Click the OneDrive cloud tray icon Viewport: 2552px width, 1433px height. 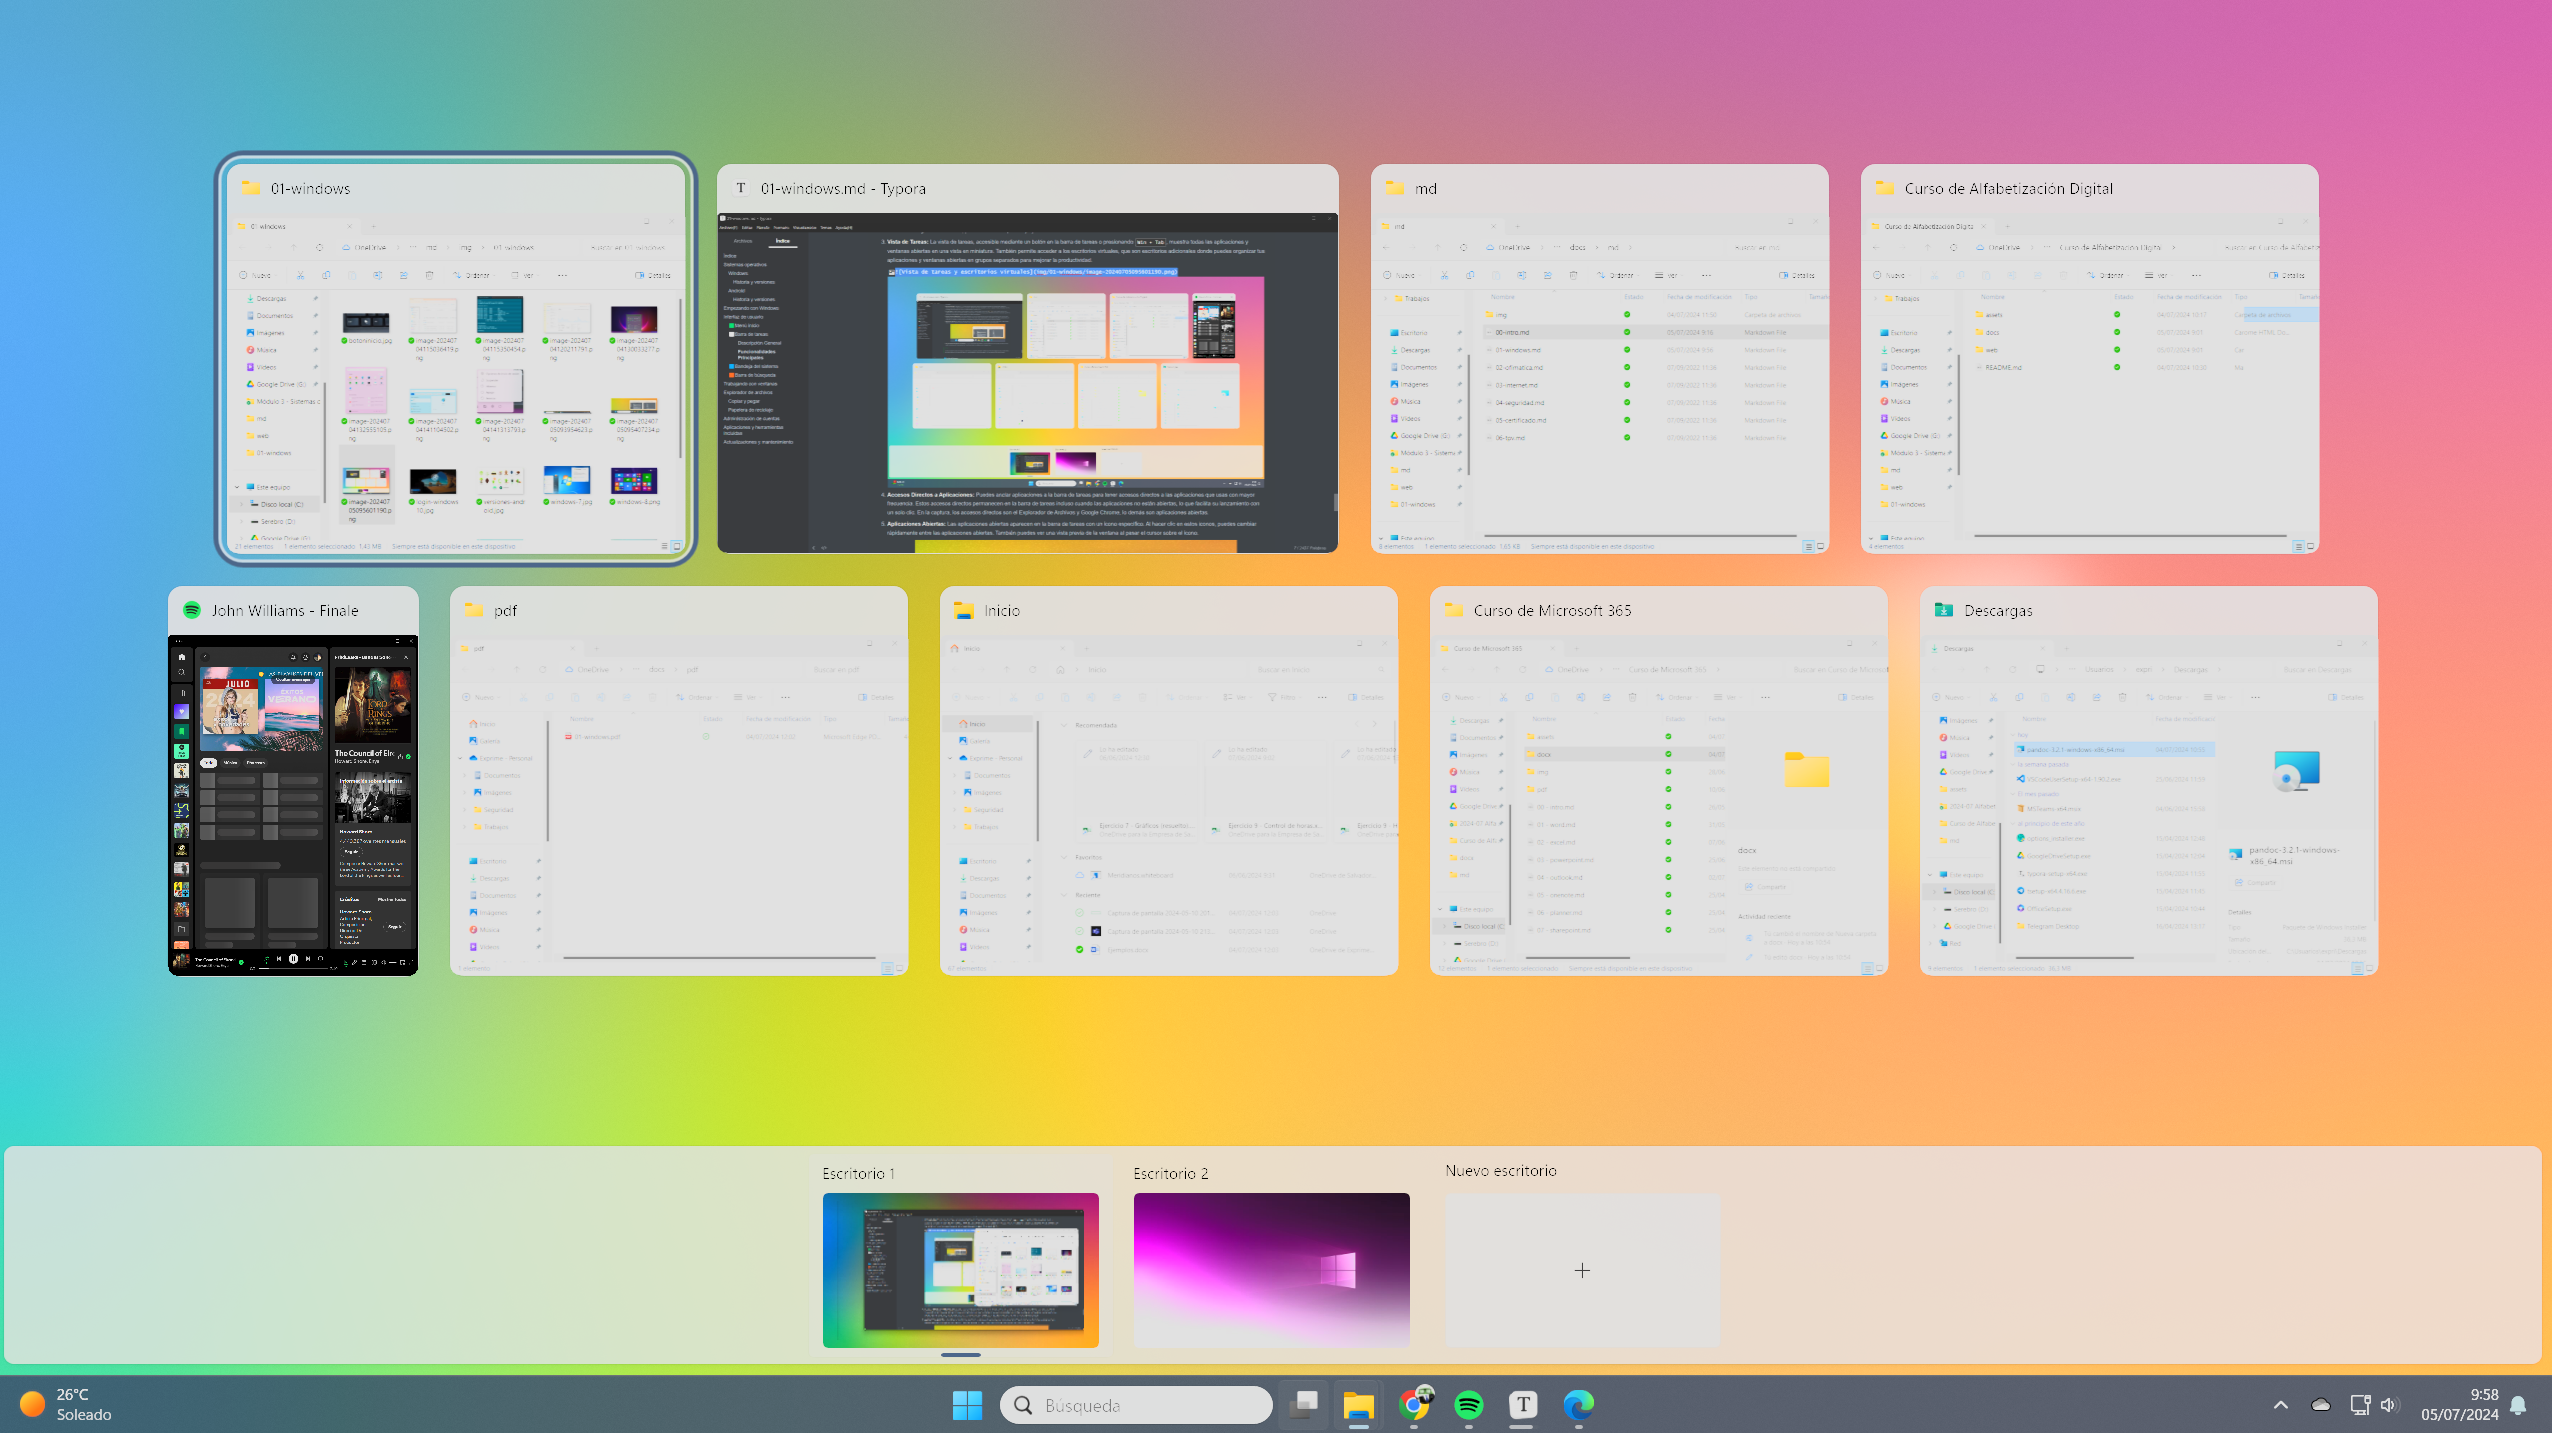(x=2321, y=1405)
